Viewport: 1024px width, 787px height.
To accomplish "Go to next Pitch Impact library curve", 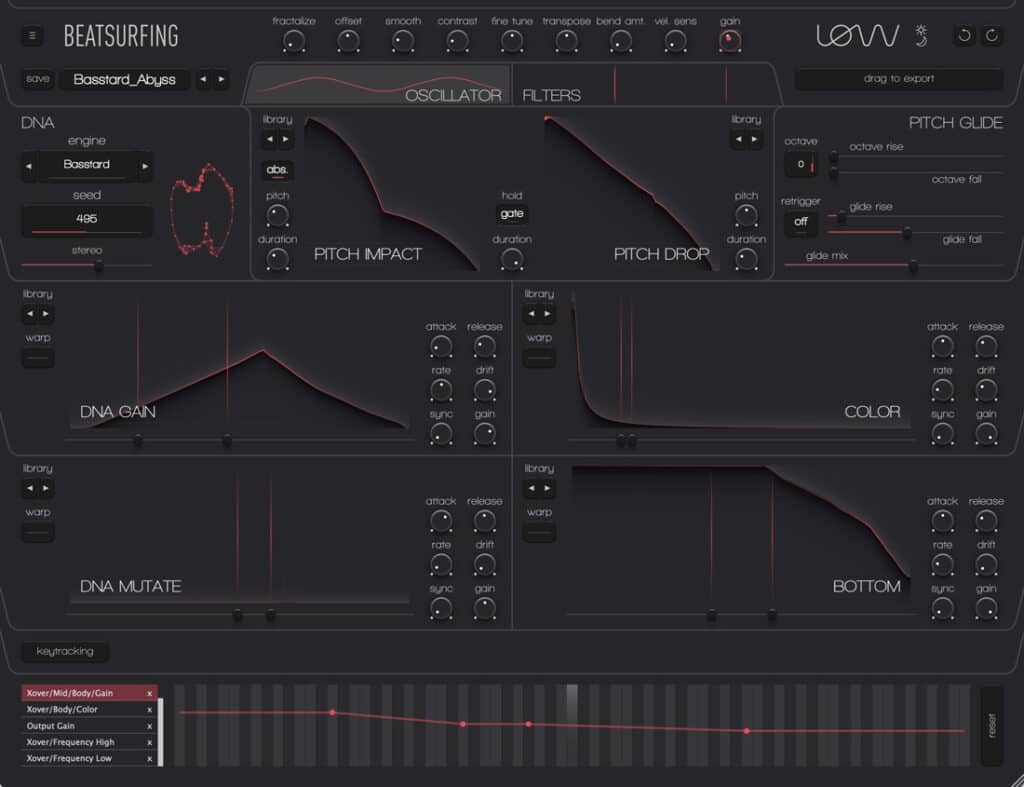I will (x=285, y=139).
